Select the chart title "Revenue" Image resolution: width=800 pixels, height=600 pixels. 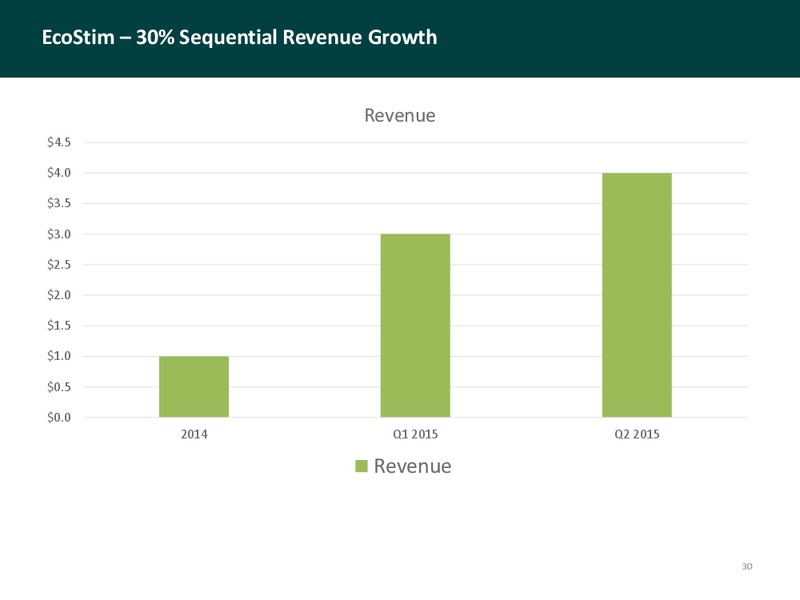tap(400, 116)
